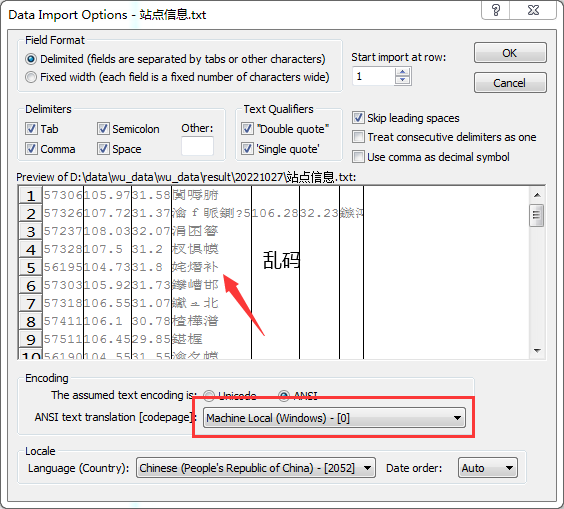Uncheck the Tab delimiter checkbox
Image resolution: width=564 pixels, height=509 pixels.
(31, 128)
